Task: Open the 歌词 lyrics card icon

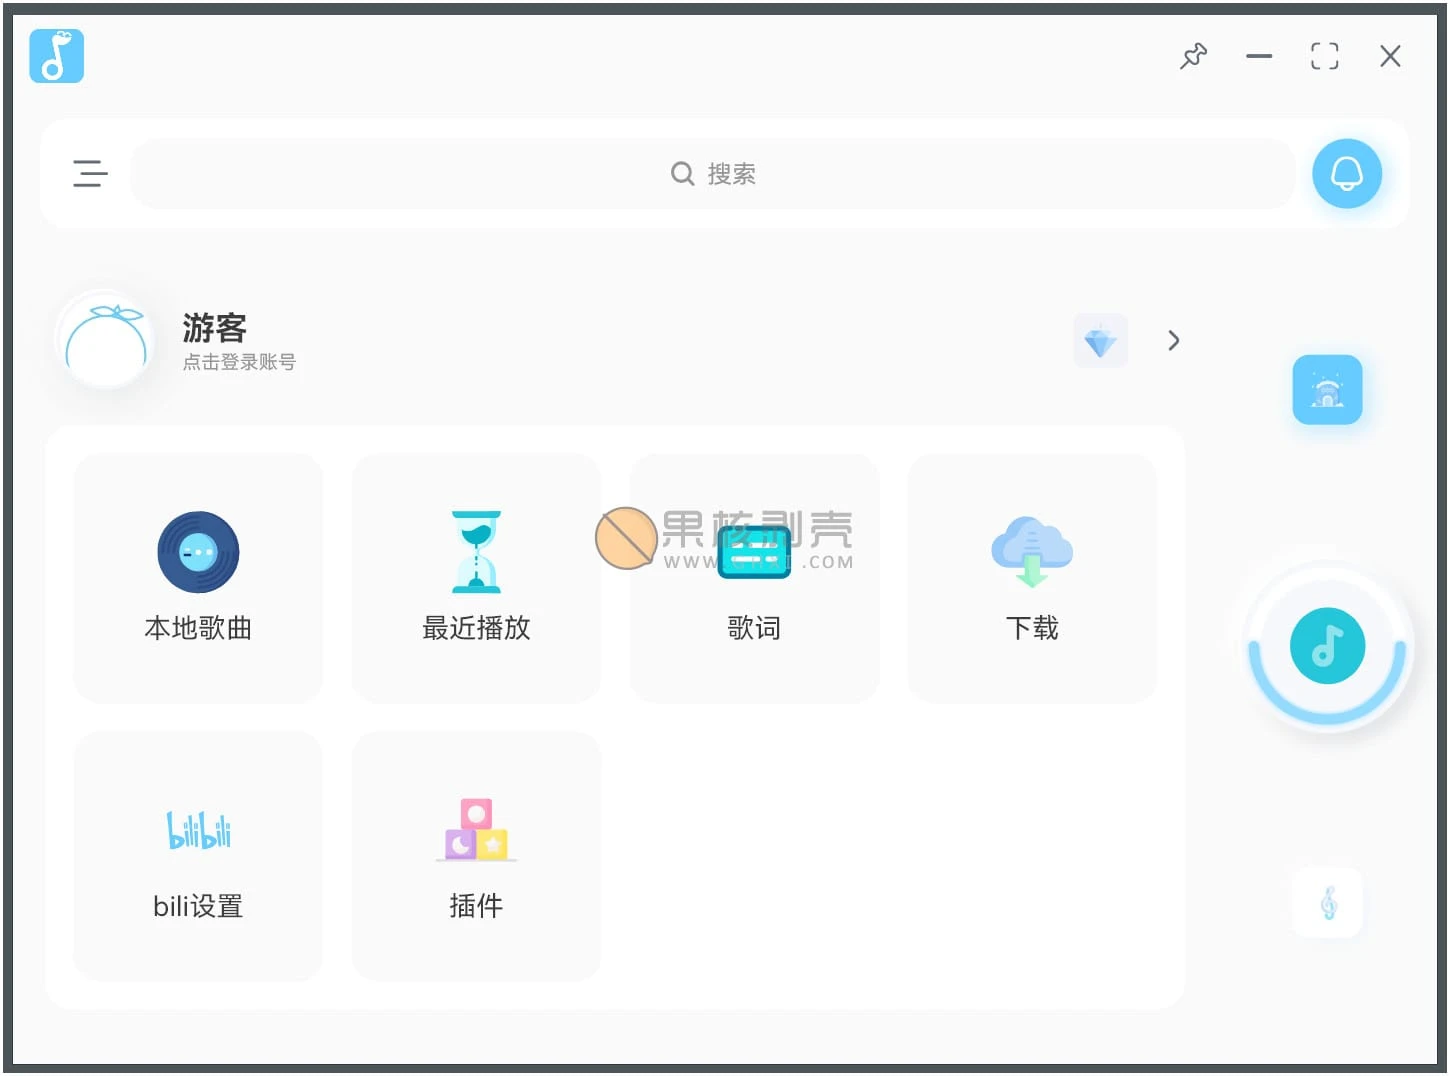Action: click(754, 551)
